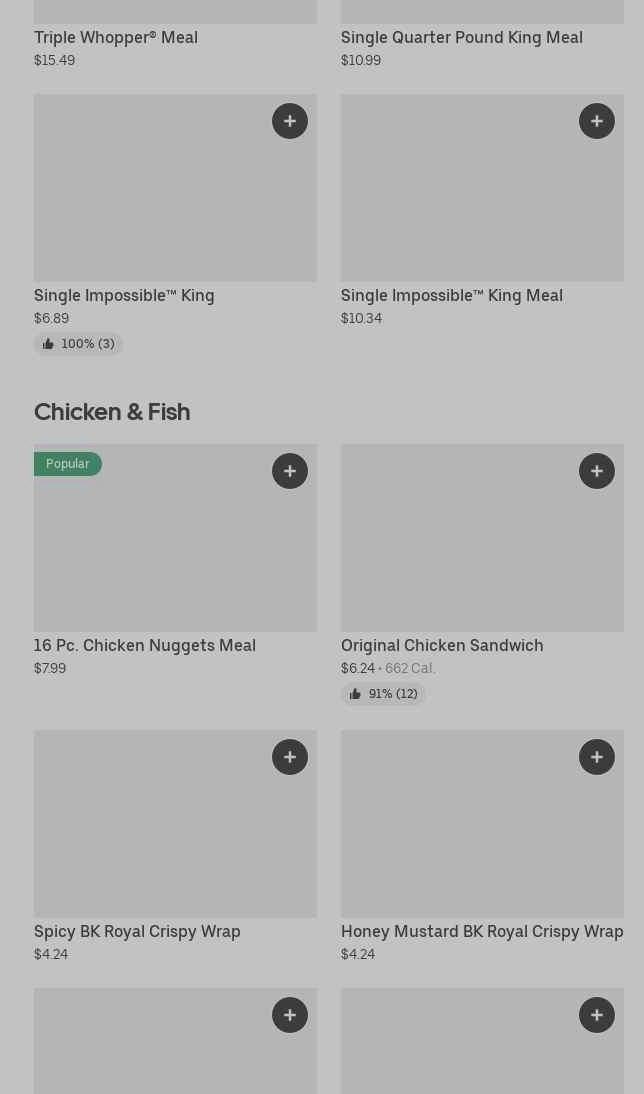The height and width of the screenshot is (1094, 644).
Task: Add Single Impossible King Meal to order
Action: (x=597, y=121)
